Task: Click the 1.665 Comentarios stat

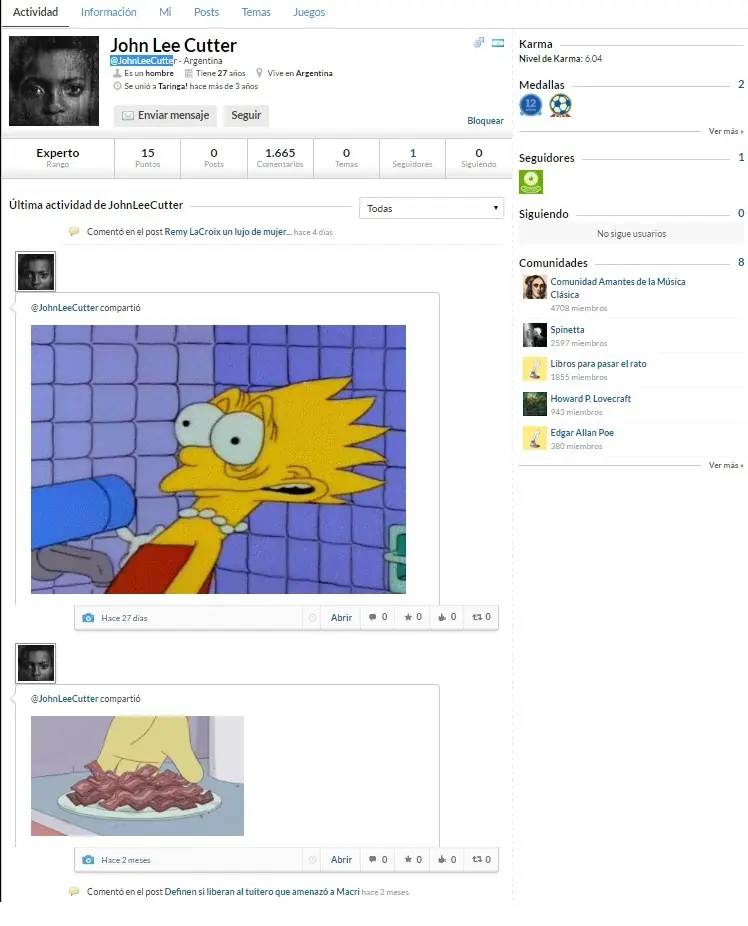Action: coord(280,158)
